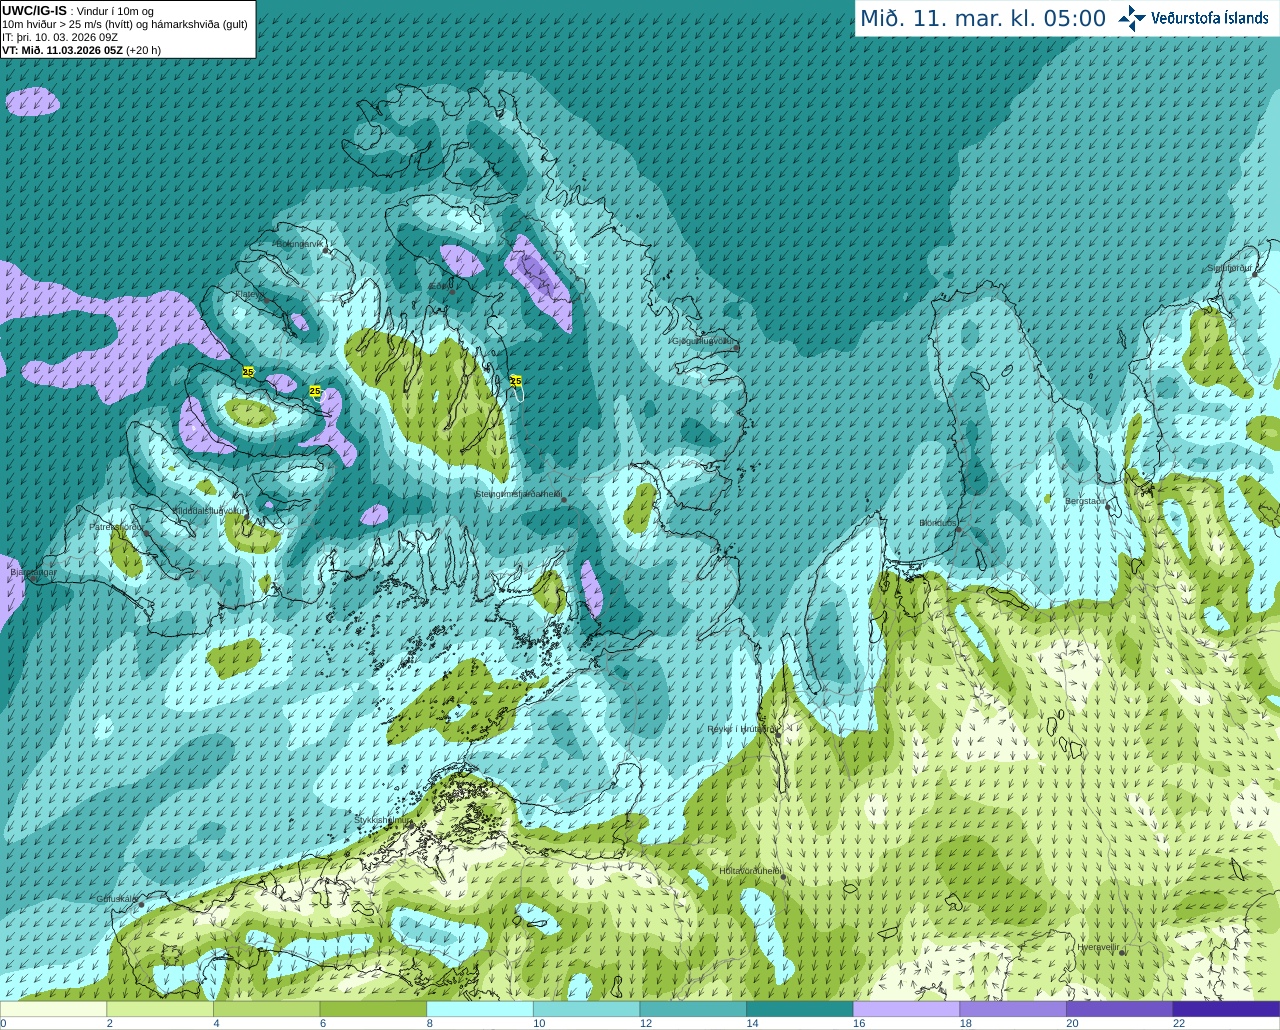The image size is (1280, 1030).
Task: Click the yellow 25 gust marker nearest Flateyri
Action: [248, 372]
